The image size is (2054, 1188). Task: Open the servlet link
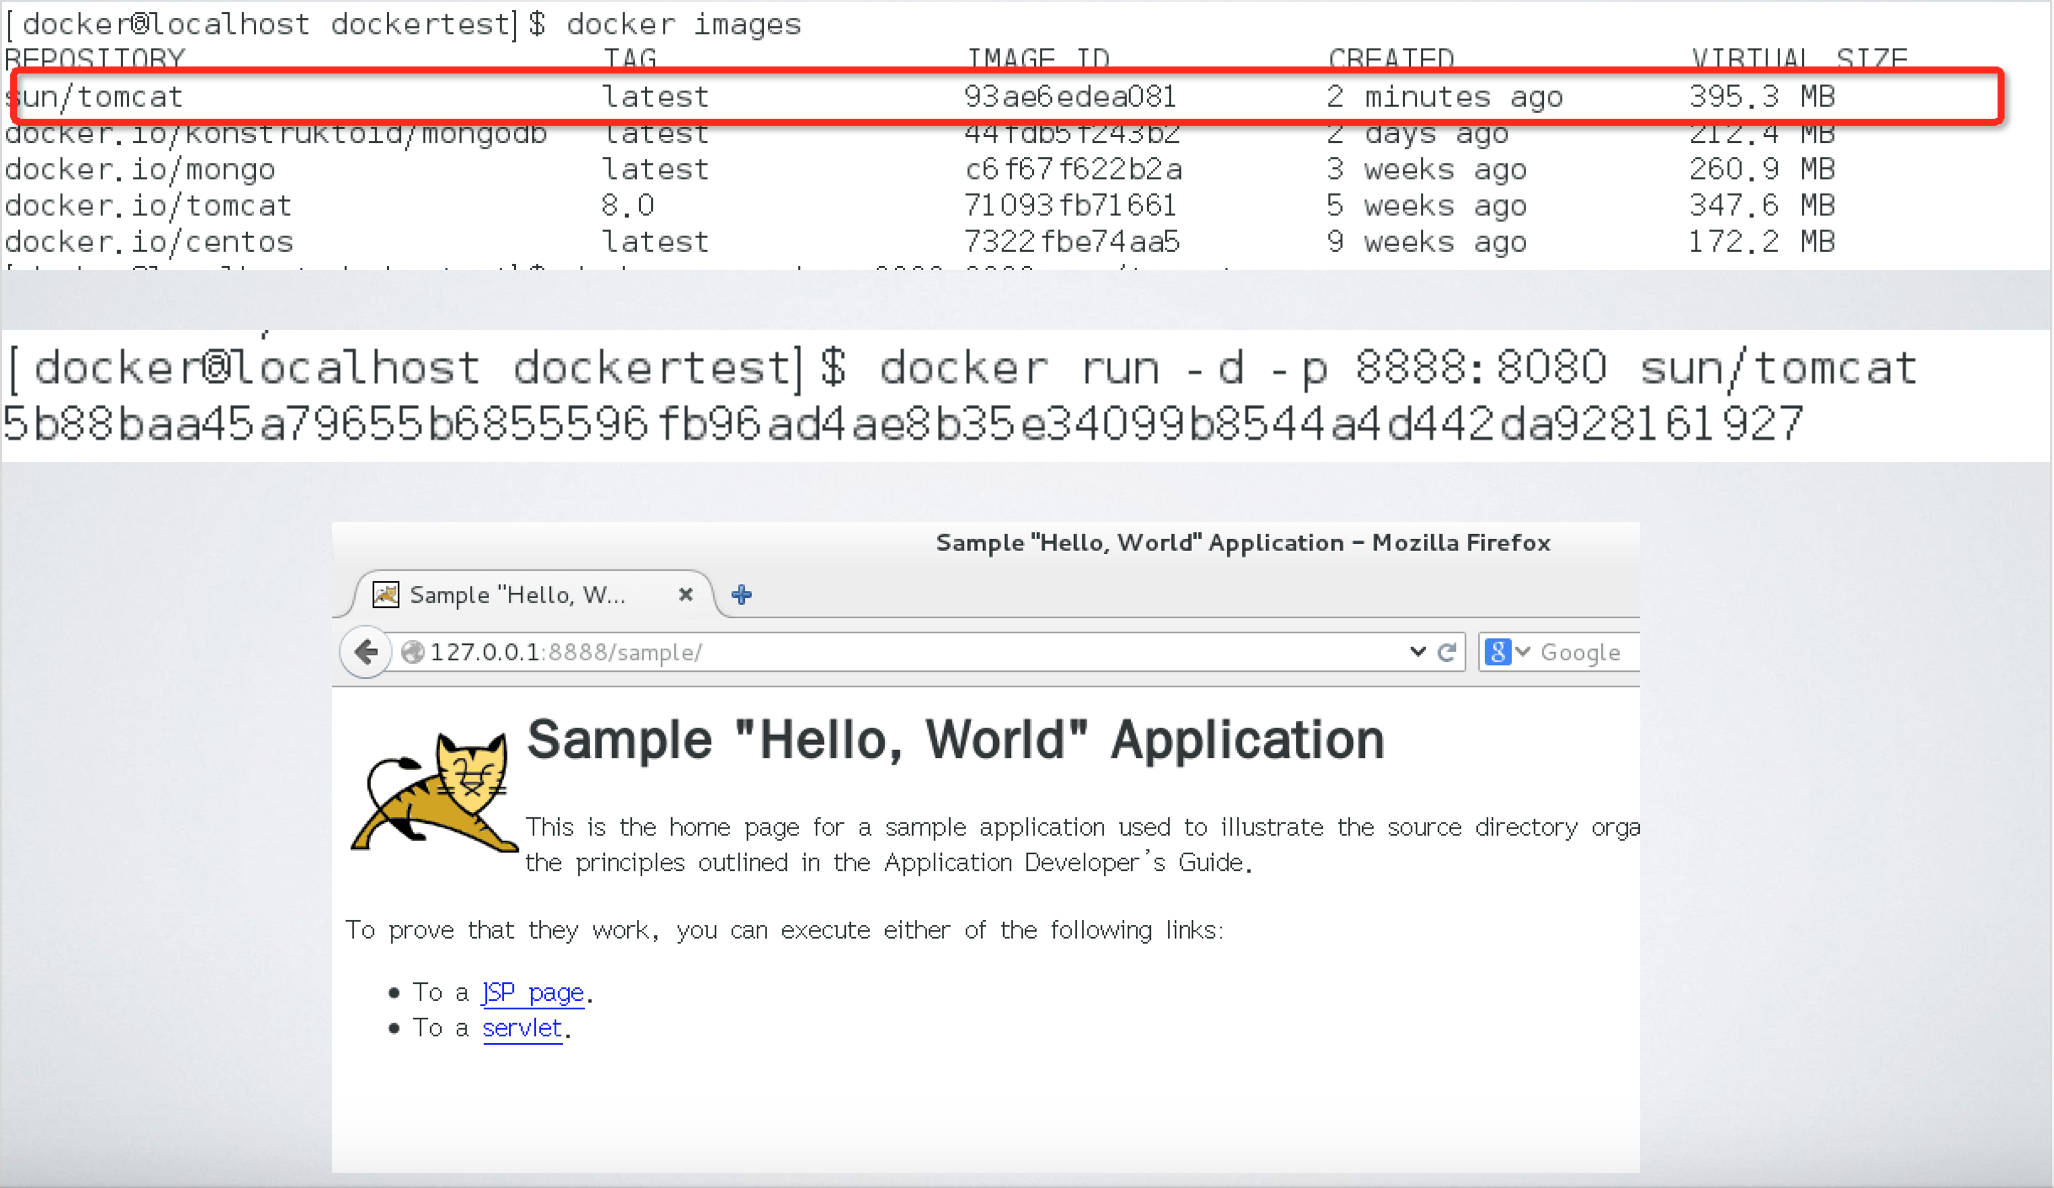click(522, 1028)
